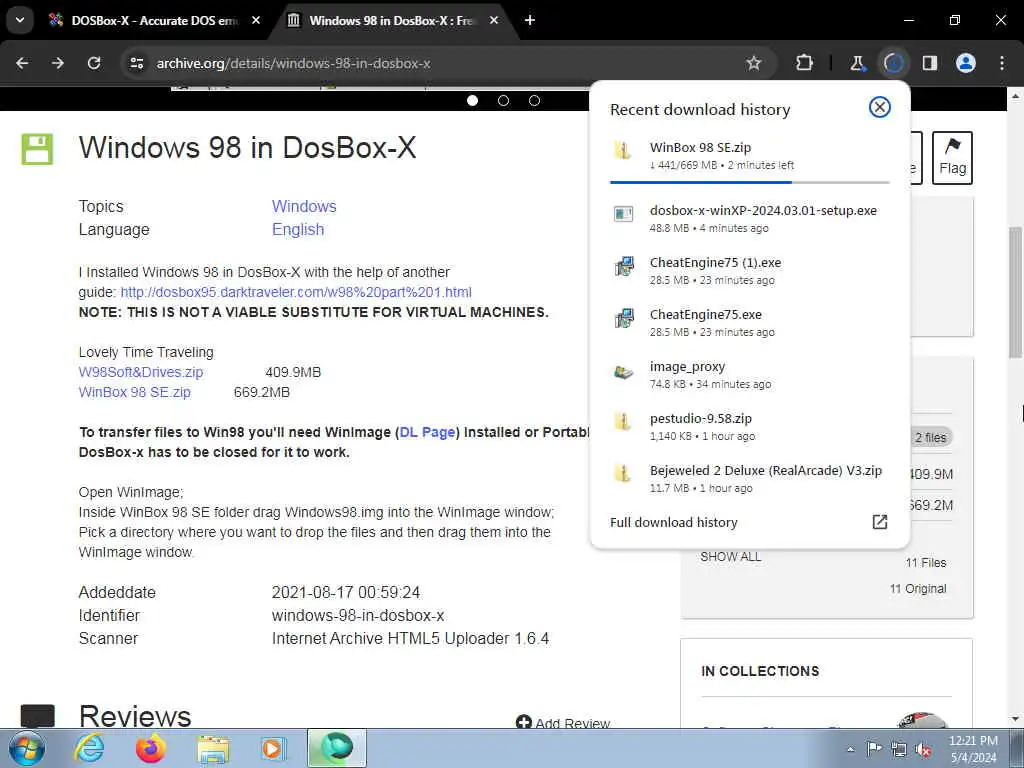This screenshot has width=1024, height=768.
Task: Open the muted volume tray icon
Action: (x=923, y=749)
